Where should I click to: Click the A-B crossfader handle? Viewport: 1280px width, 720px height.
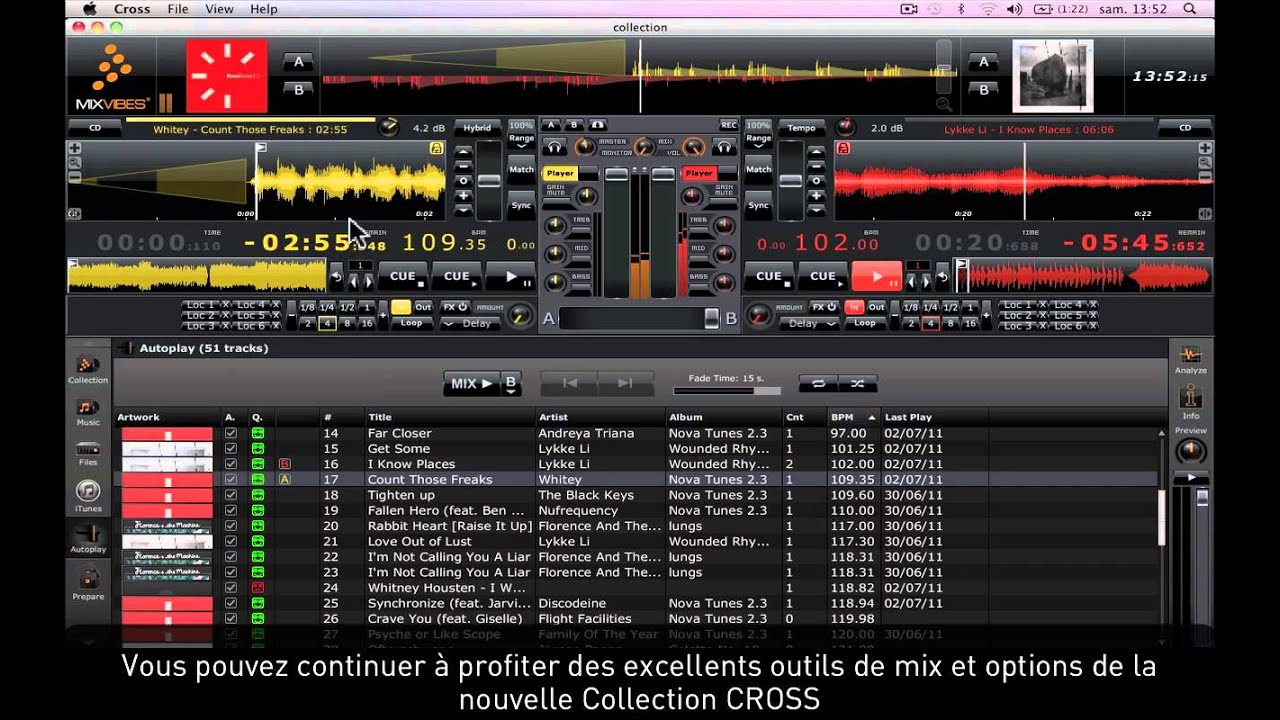coord(712,319)
